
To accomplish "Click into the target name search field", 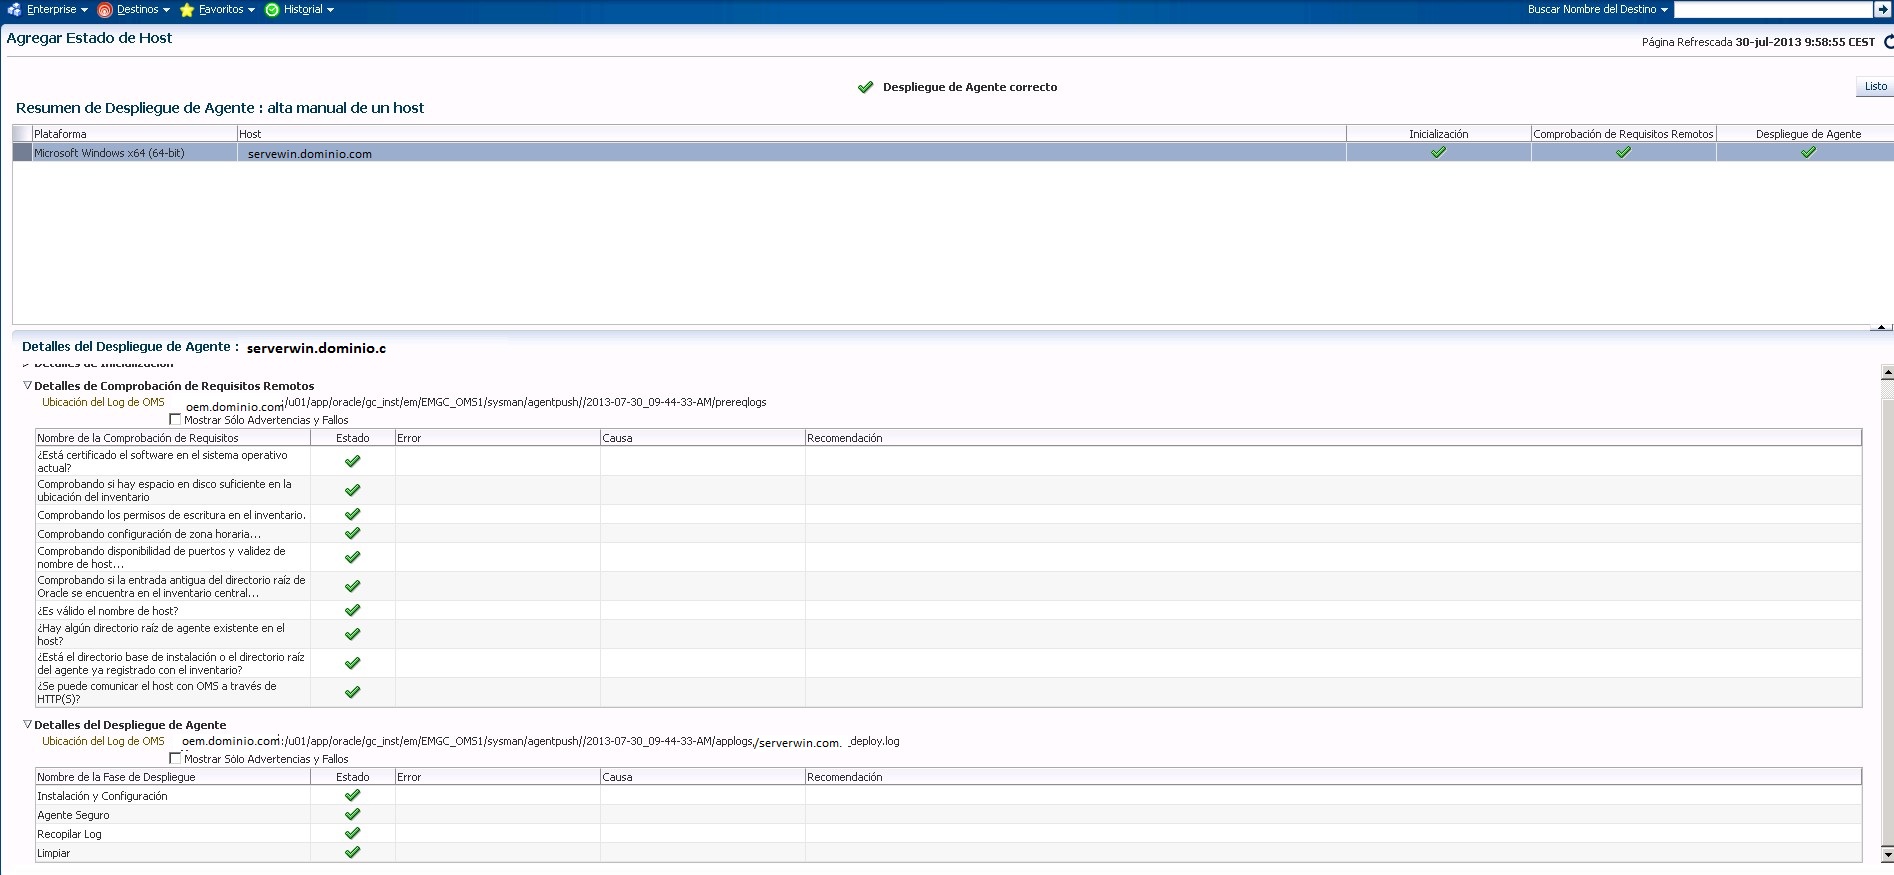I will (x=1772, y=9).
